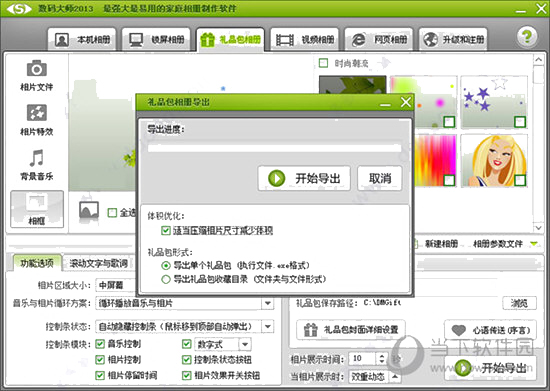
Task: Close the 礼品包相册导出 dialog
Action: (x=406, y=102)
